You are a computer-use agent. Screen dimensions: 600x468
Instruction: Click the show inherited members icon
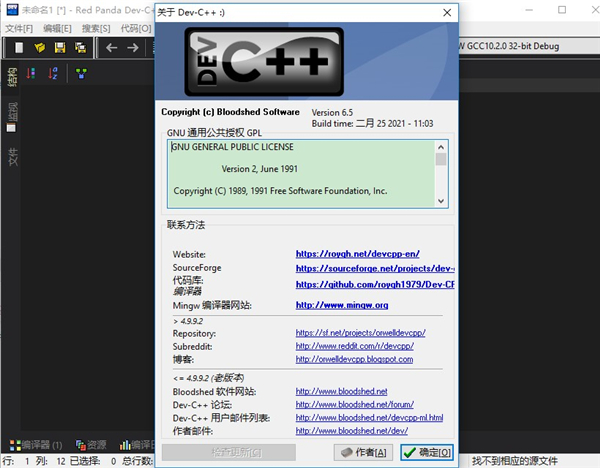click(81, 73)
